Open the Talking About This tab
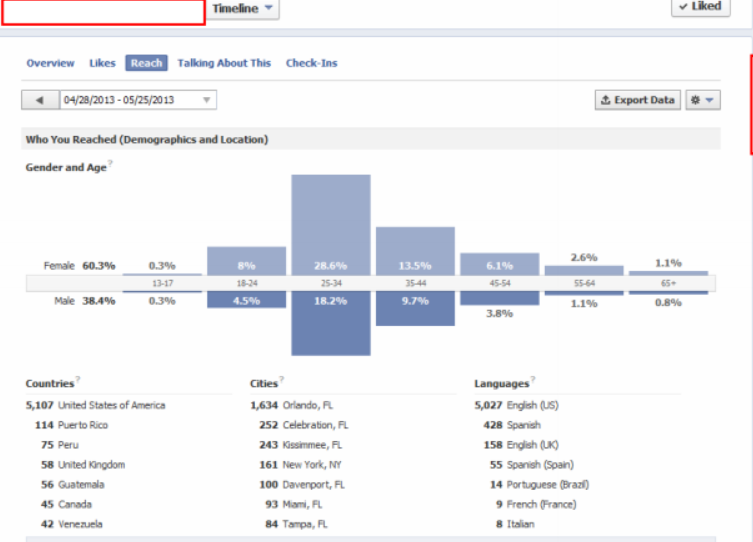Screen dimensions: 753x542 point(224,63)
